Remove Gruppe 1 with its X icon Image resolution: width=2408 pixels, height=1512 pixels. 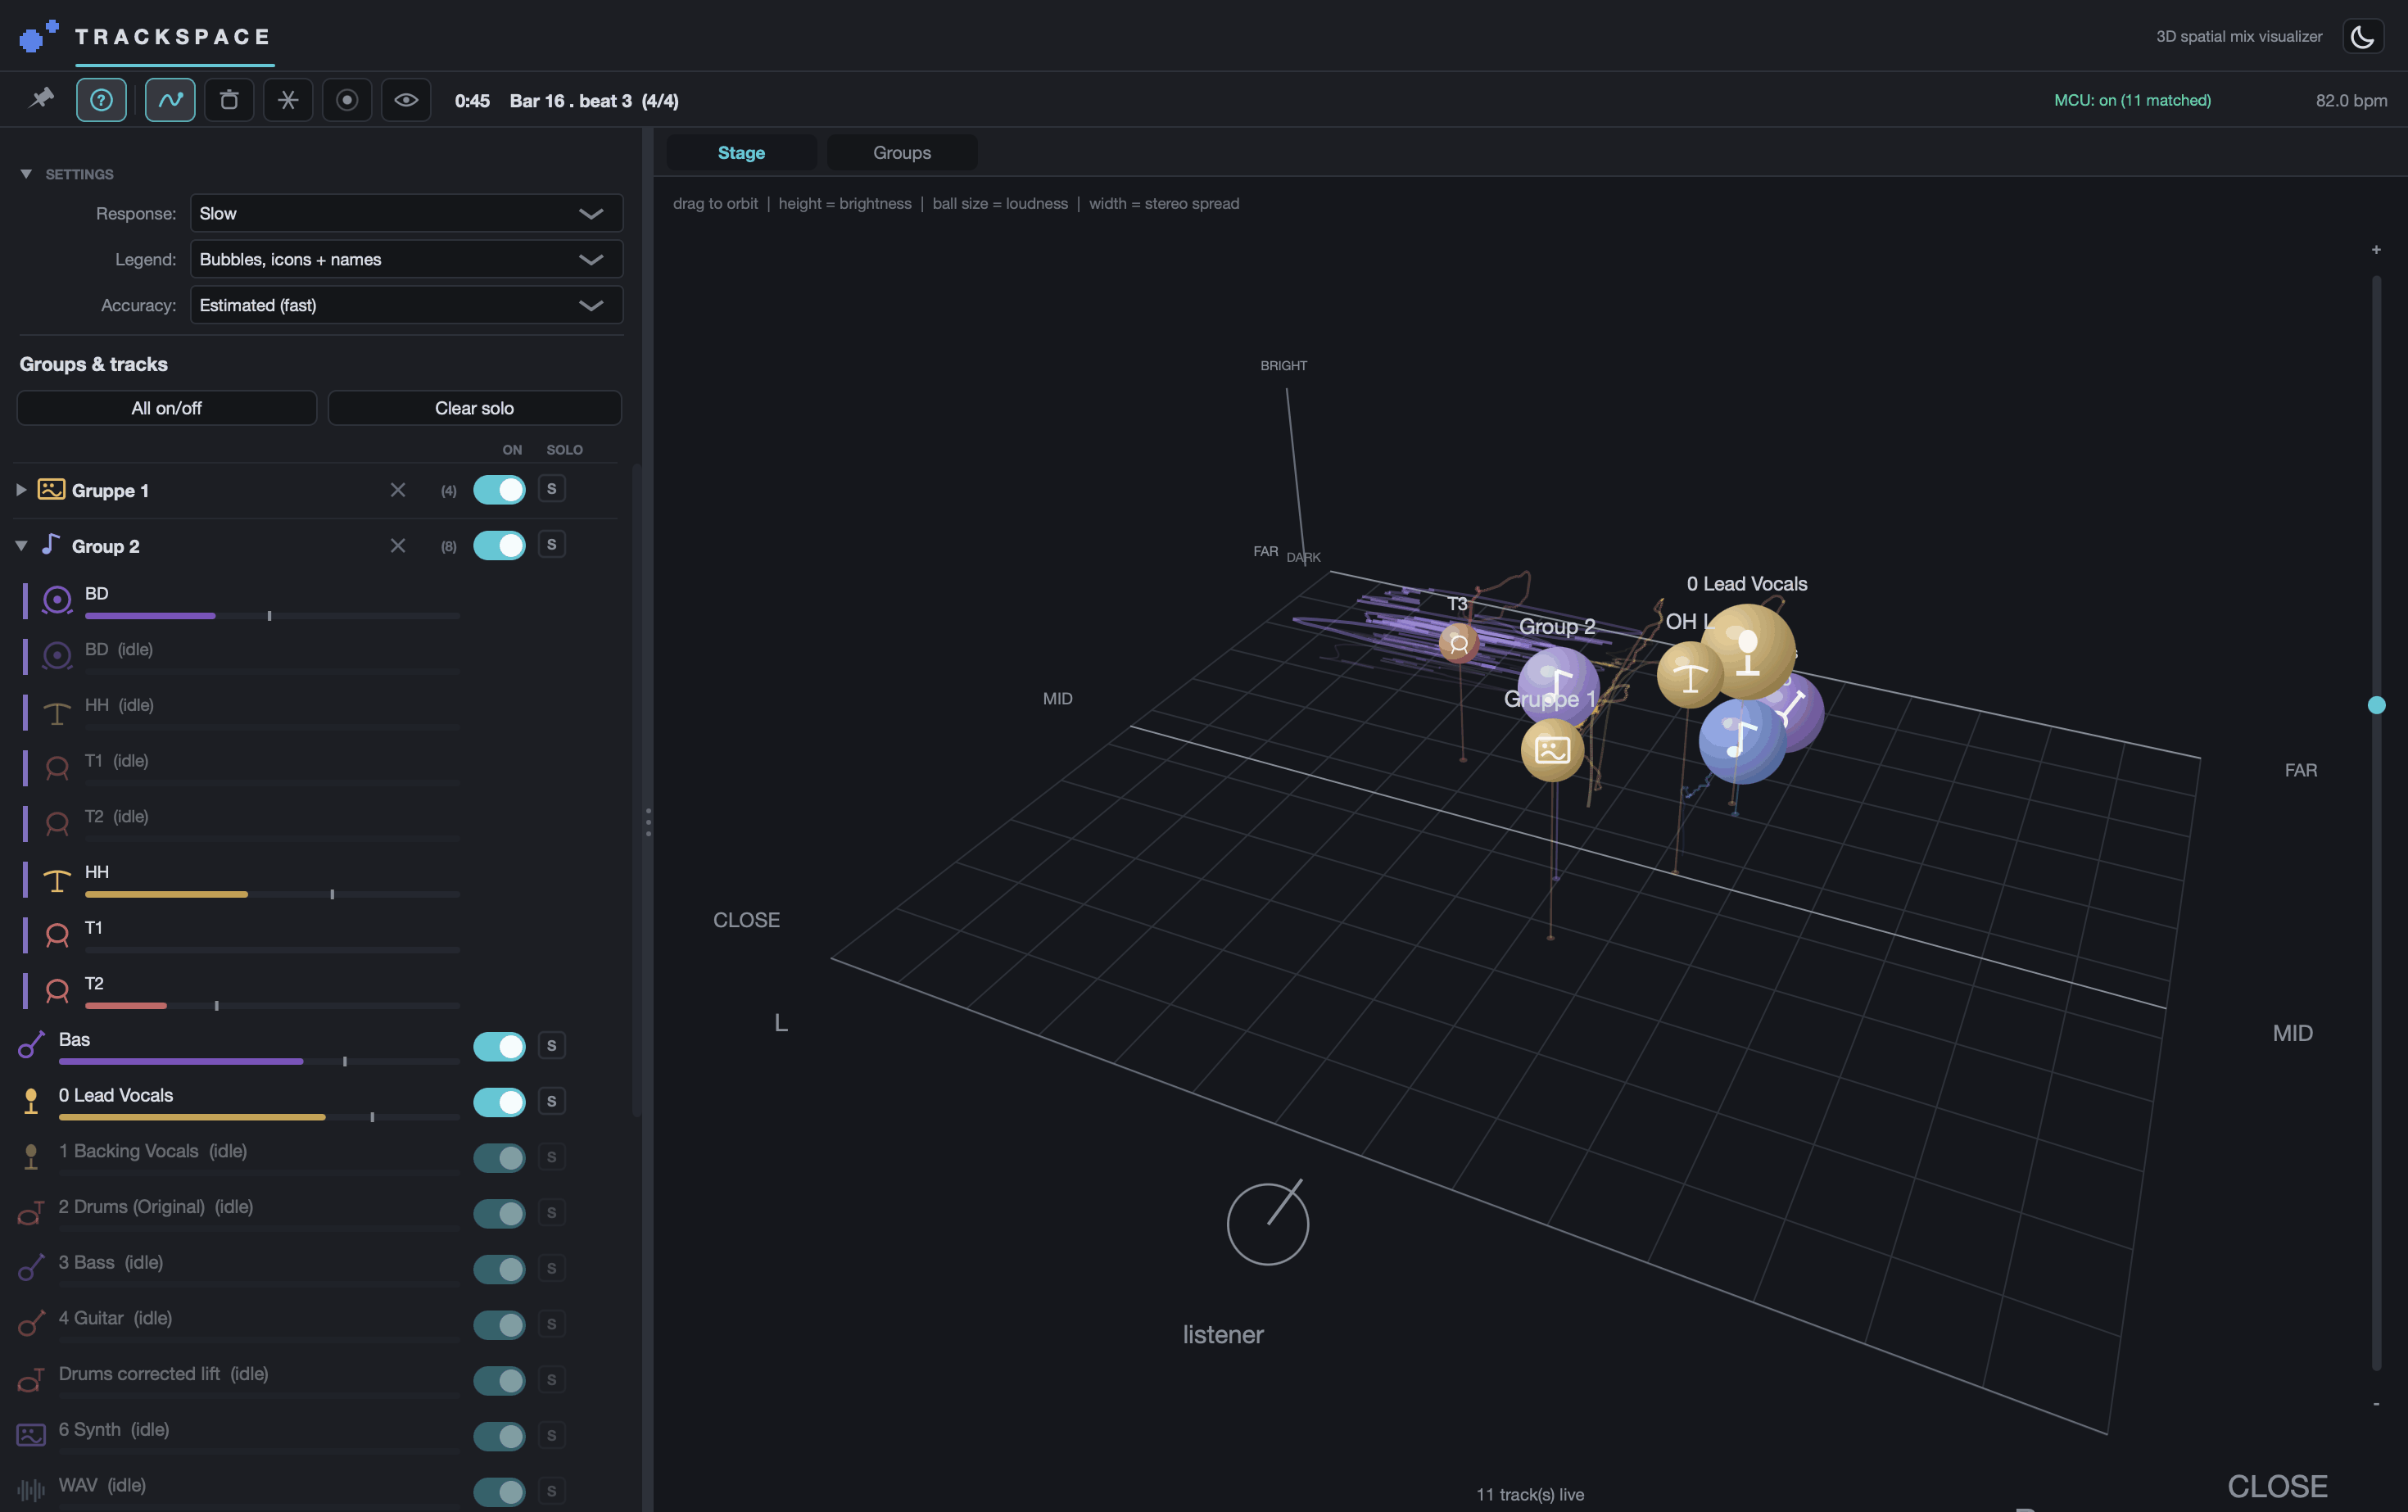(x=398, y=489)
